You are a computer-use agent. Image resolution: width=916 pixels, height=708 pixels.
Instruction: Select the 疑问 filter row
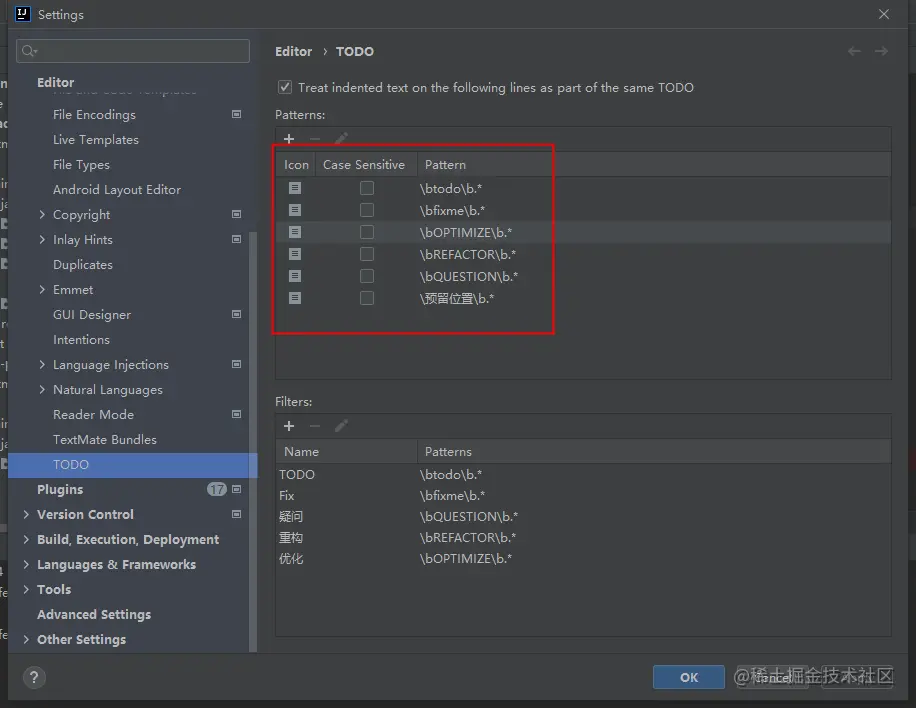583,516
